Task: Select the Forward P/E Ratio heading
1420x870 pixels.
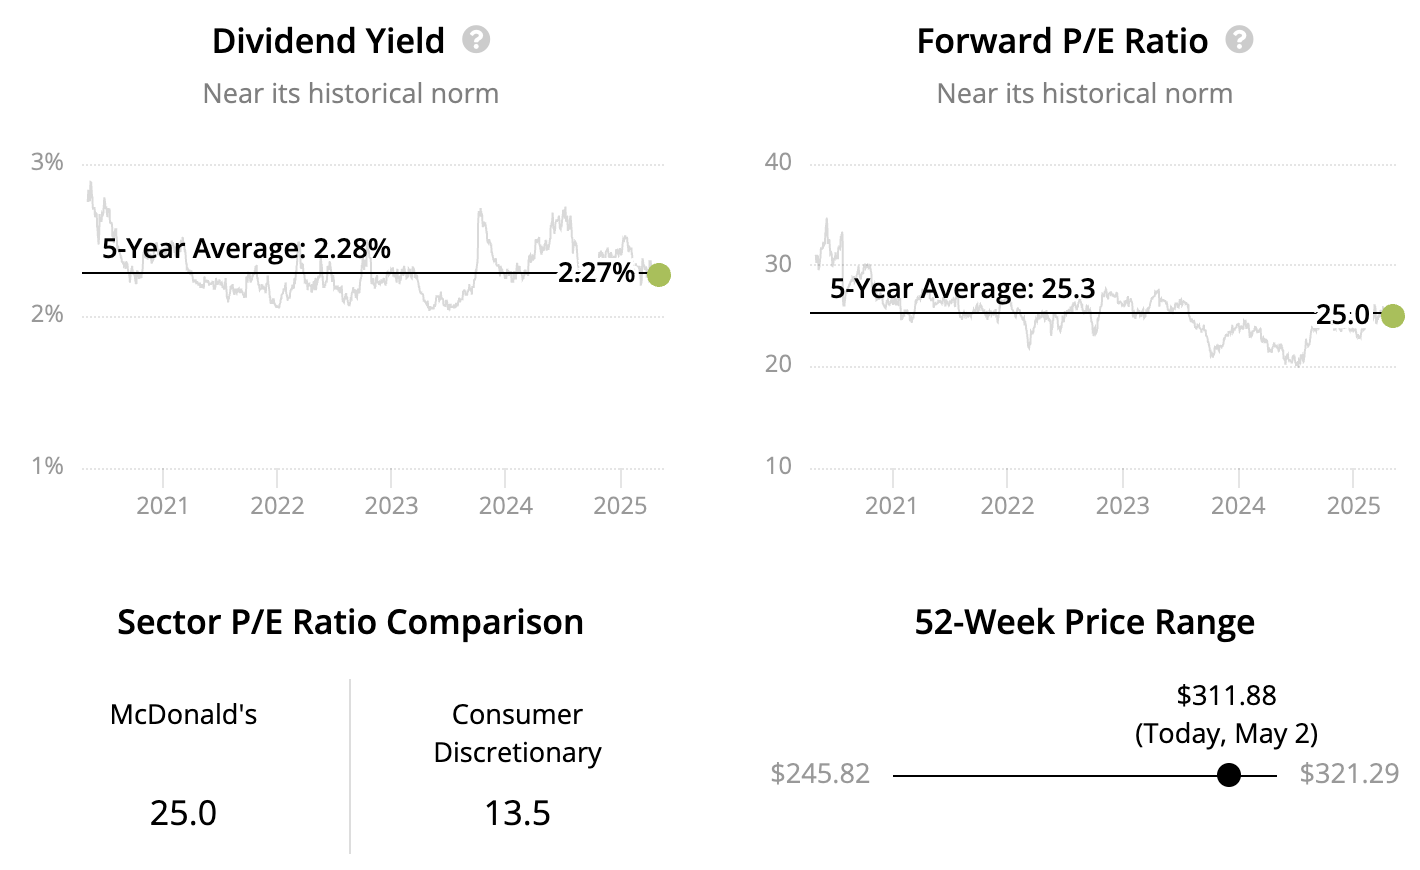Action: click(1062, 41)
